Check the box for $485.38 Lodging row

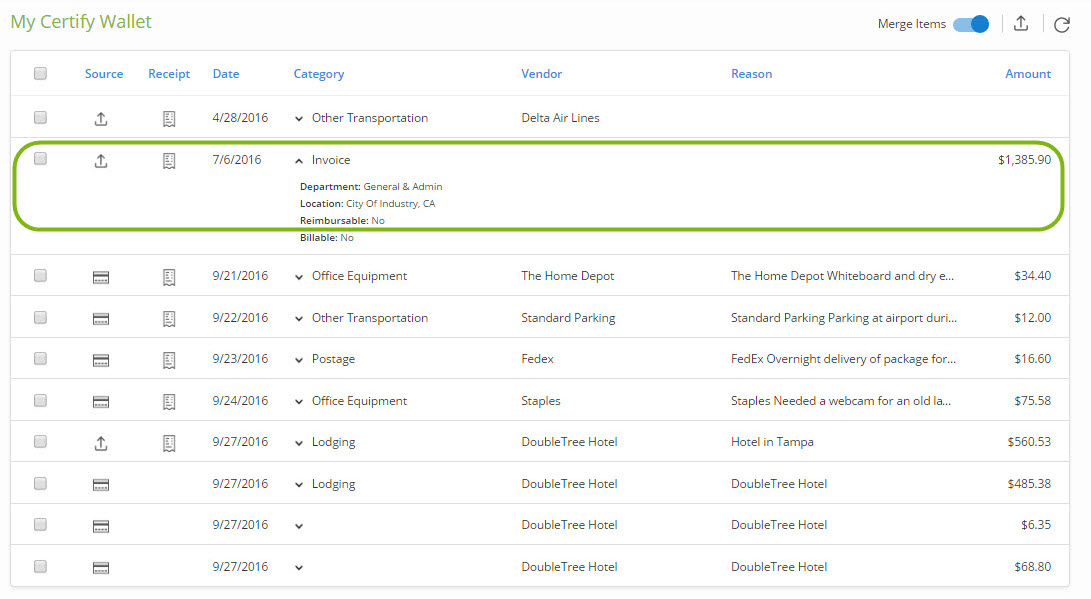coord(40,483)
